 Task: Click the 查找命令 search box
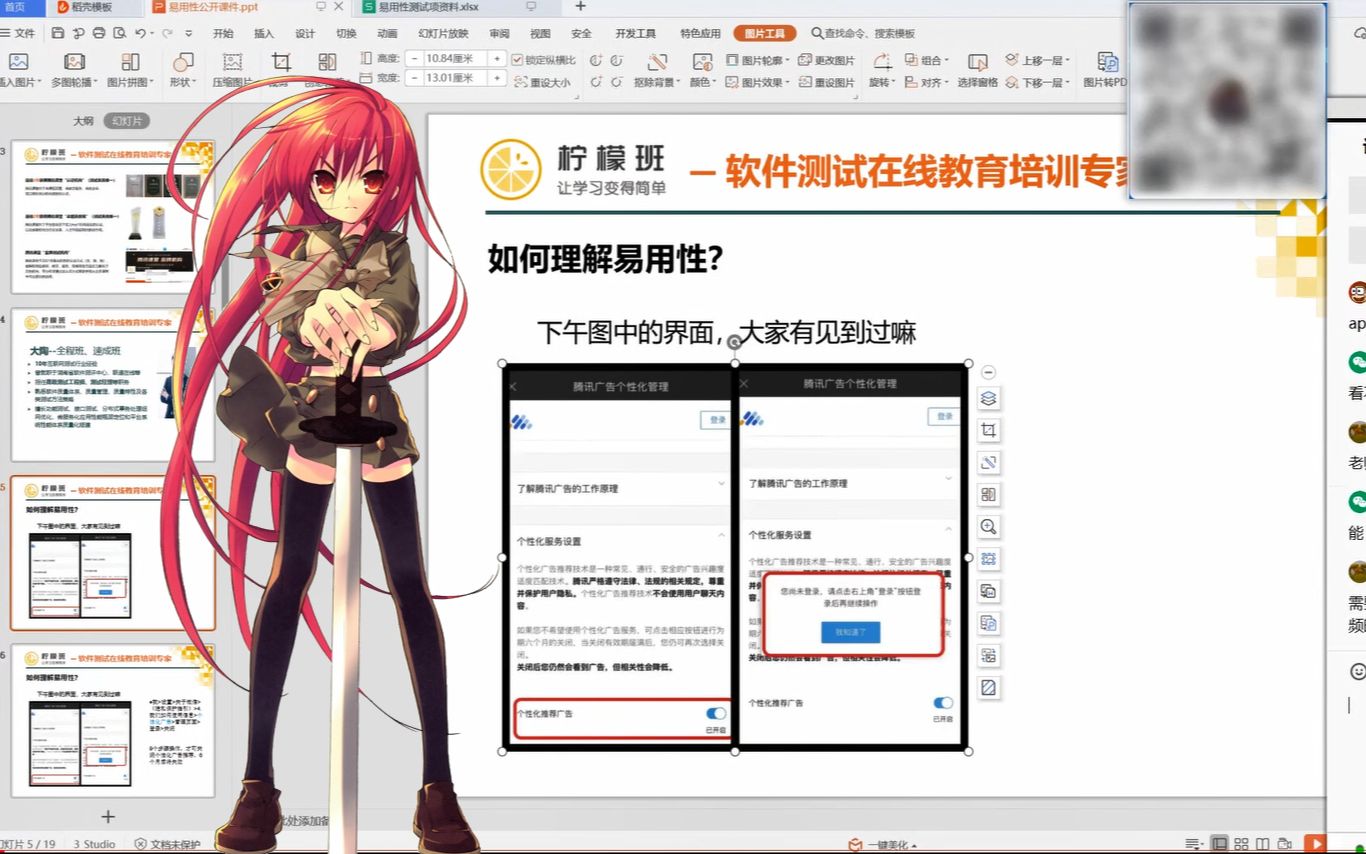click(x=863, y=33)
